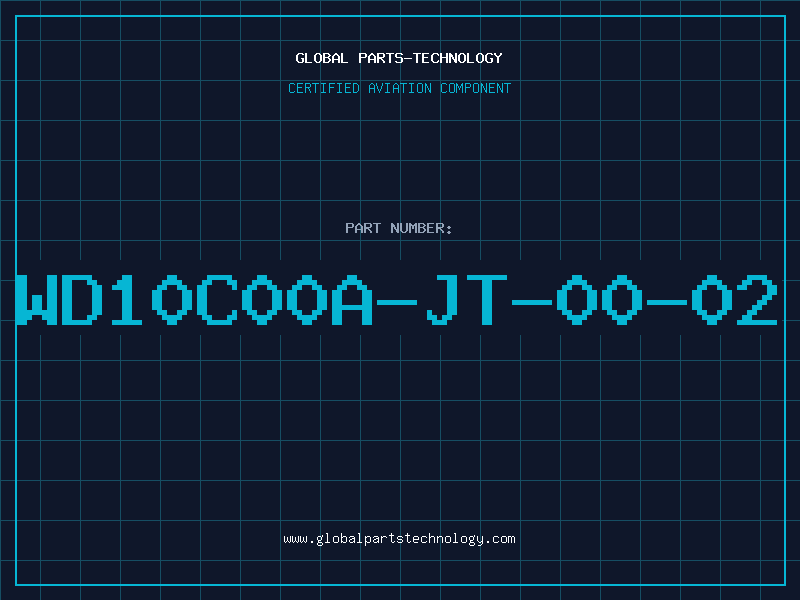Viewport: 800px width, 600px height.
Task: Select the letter A in the part number
Action: point(352,299)
